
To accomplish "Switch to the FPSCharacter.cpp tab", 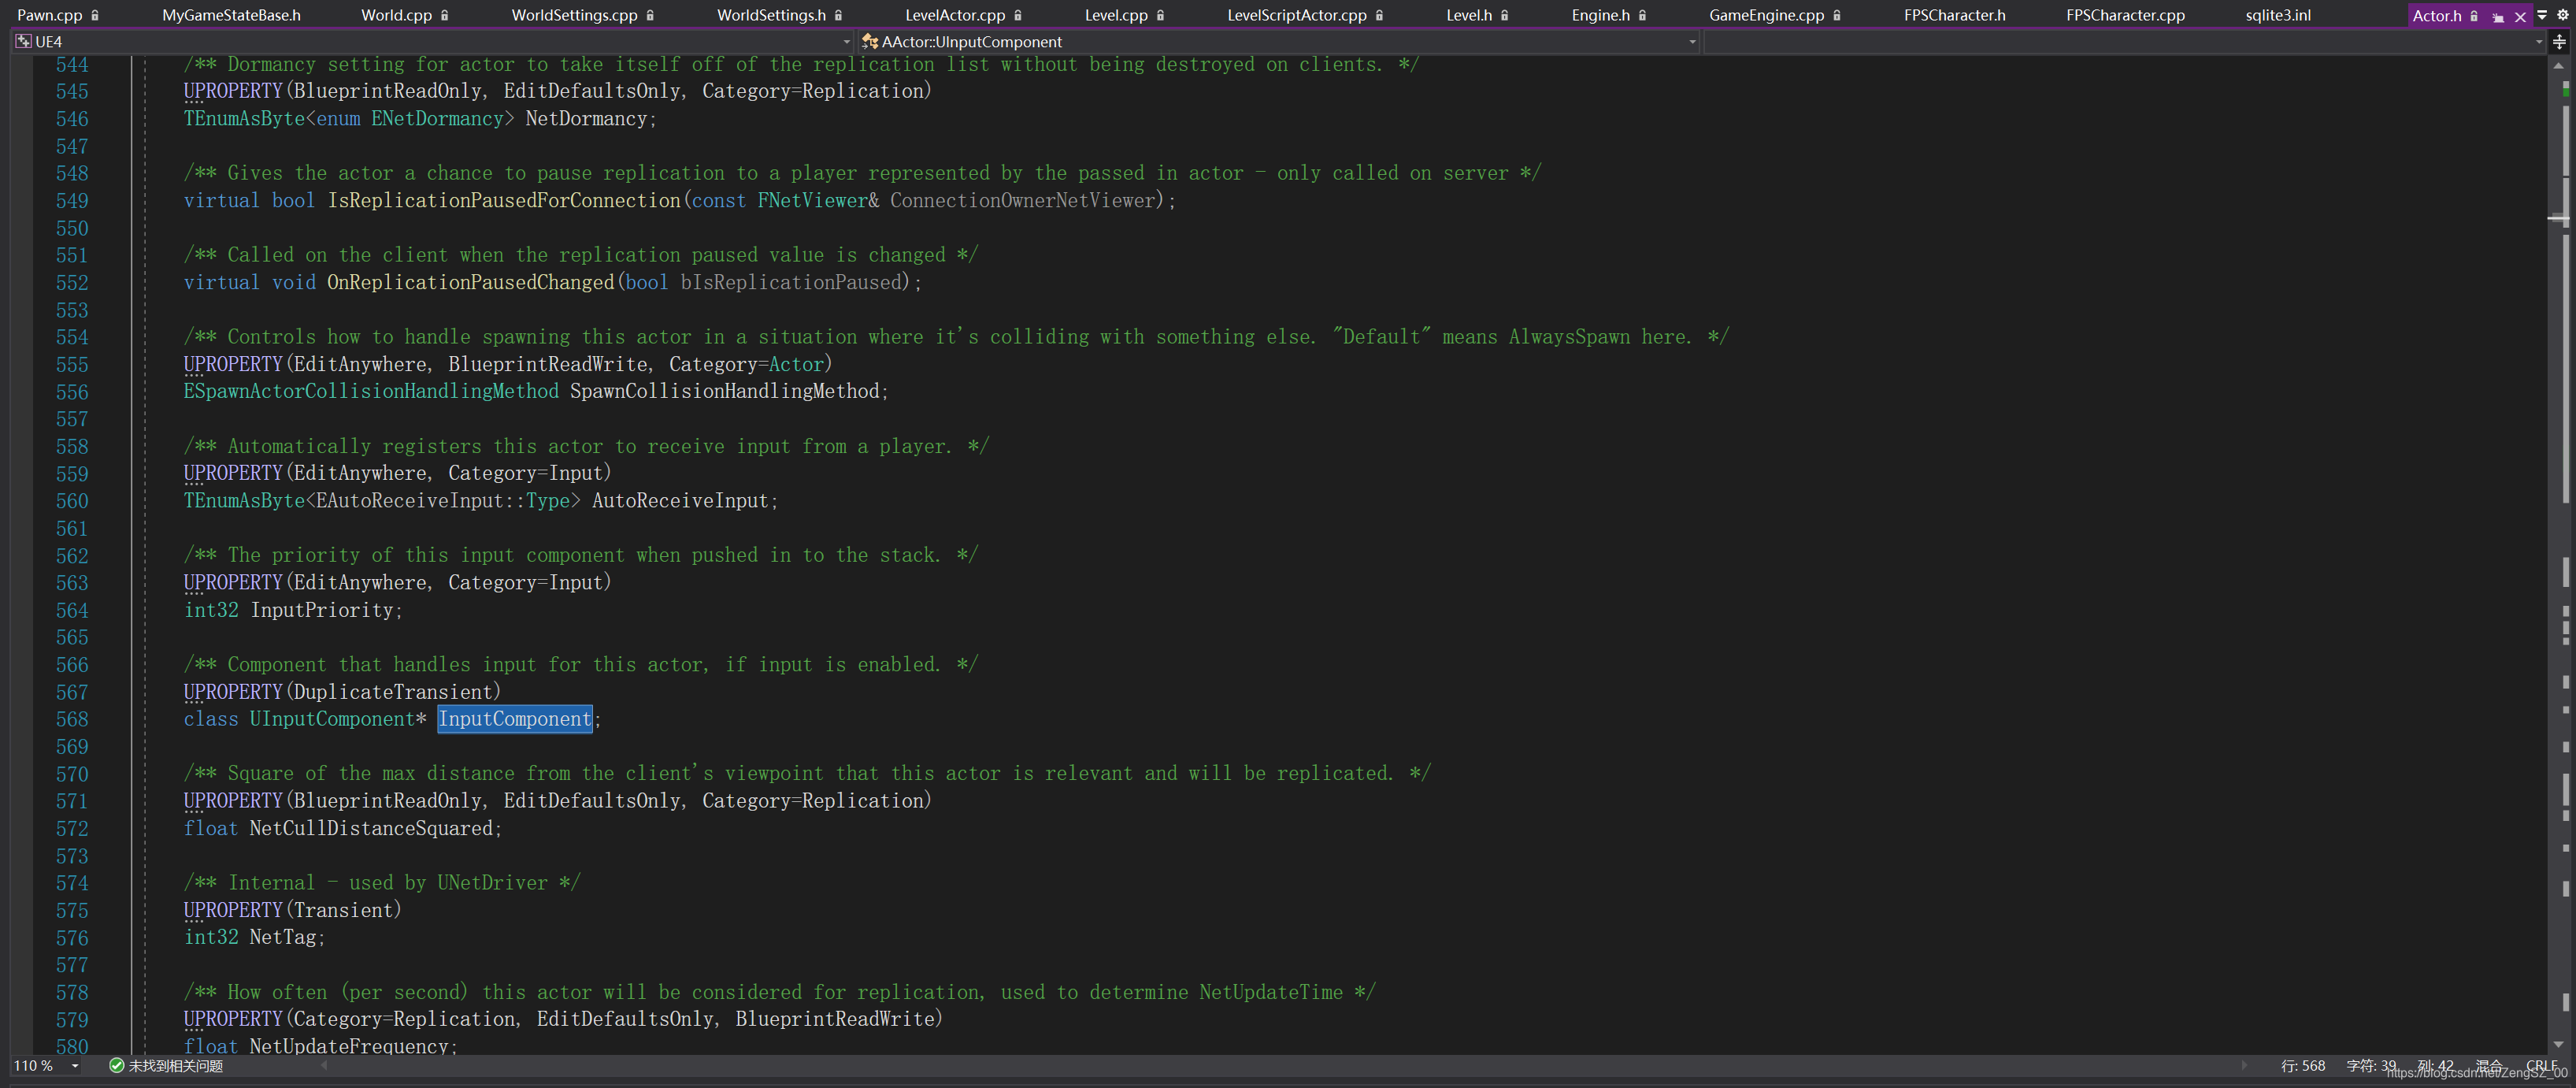I will (2125, 15).
